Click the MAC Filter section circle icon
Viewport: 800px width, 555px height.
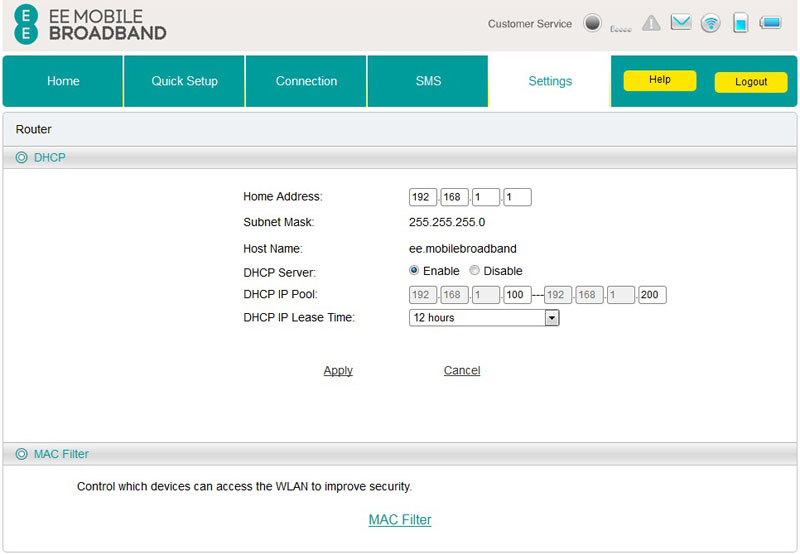click(21, 454)
